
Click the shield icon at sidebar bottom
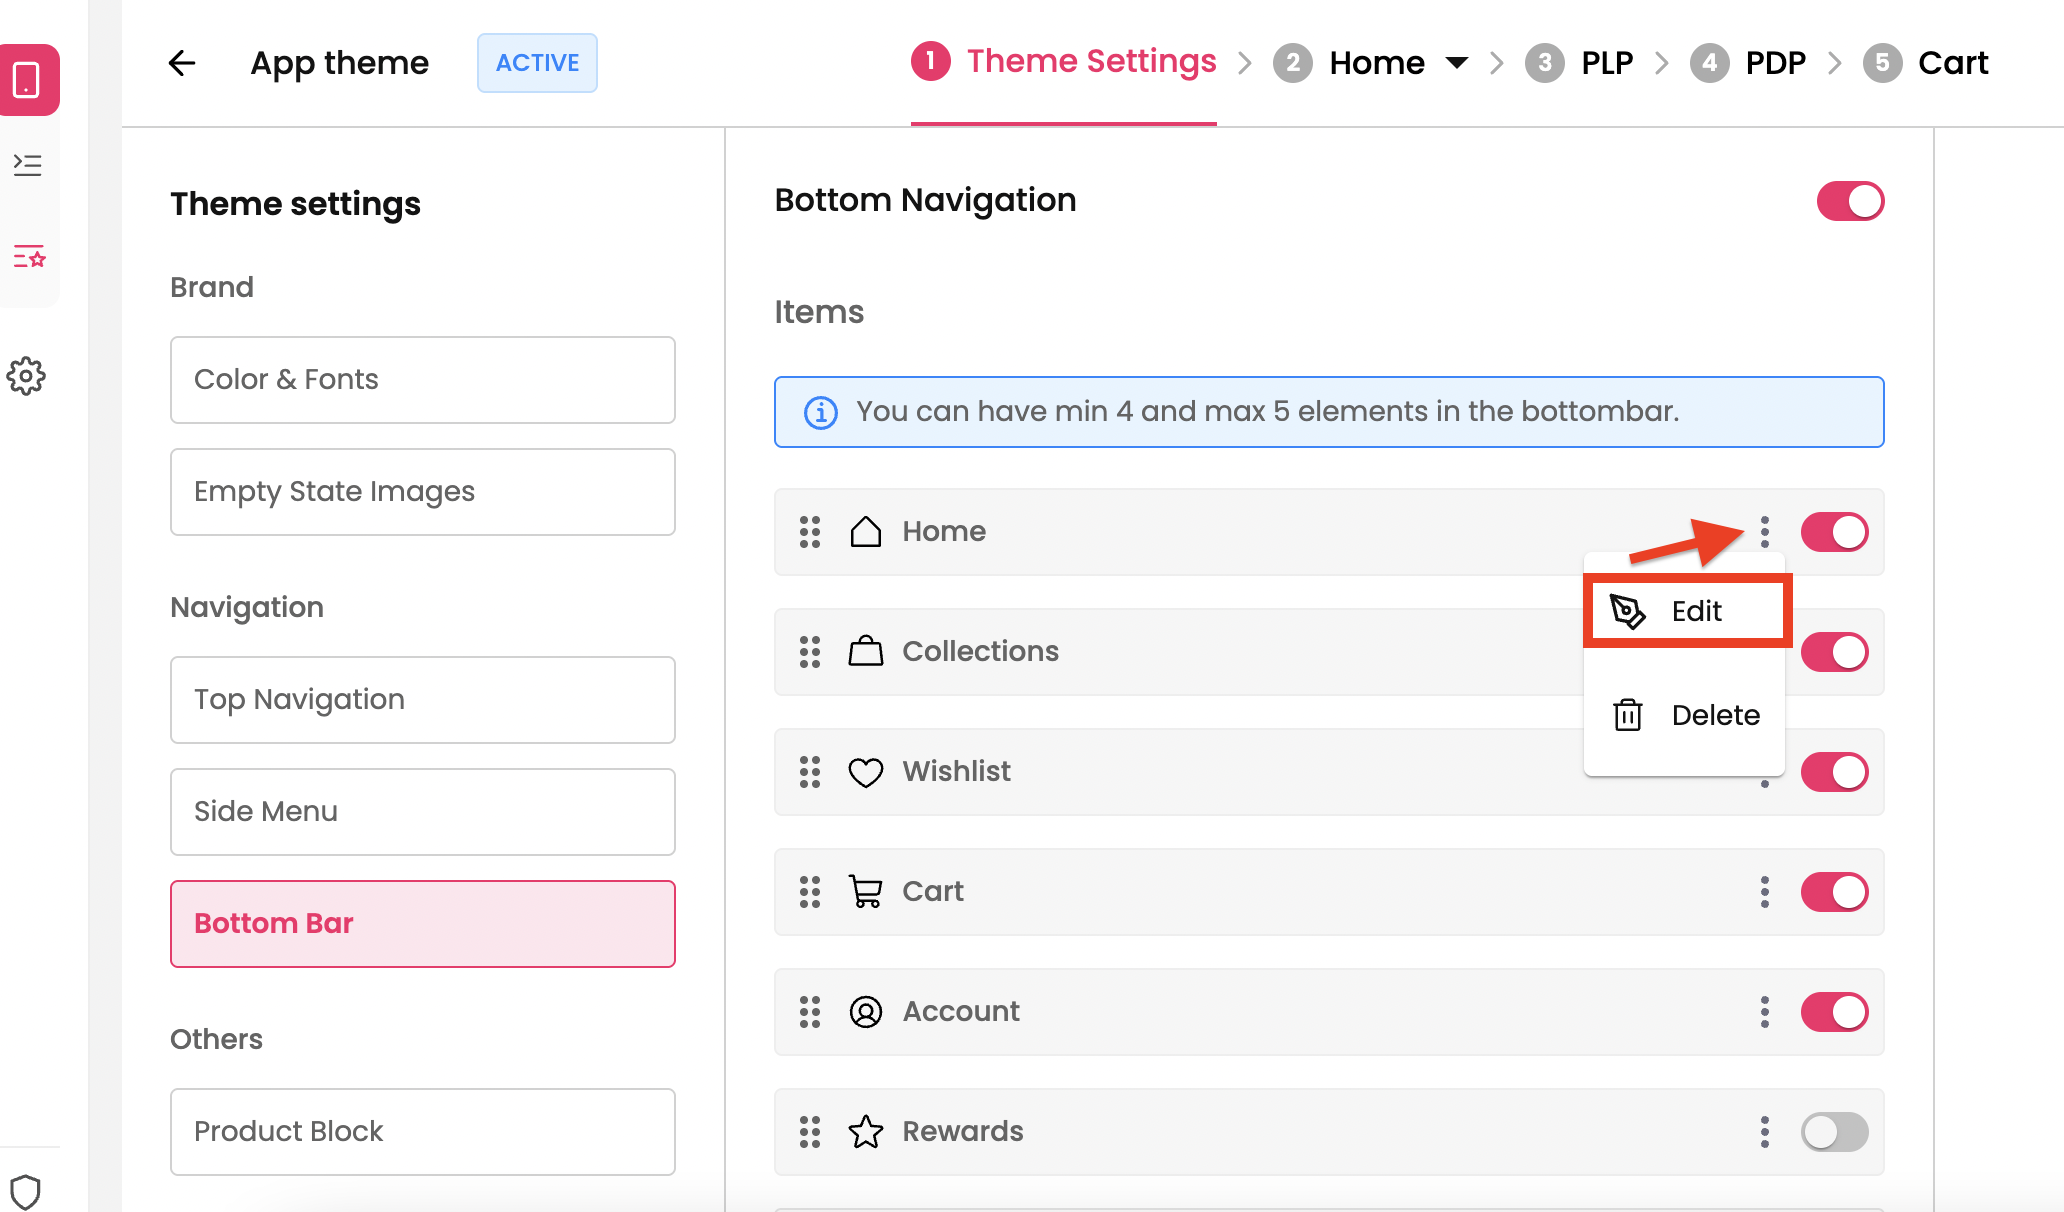coord(26,1191)
